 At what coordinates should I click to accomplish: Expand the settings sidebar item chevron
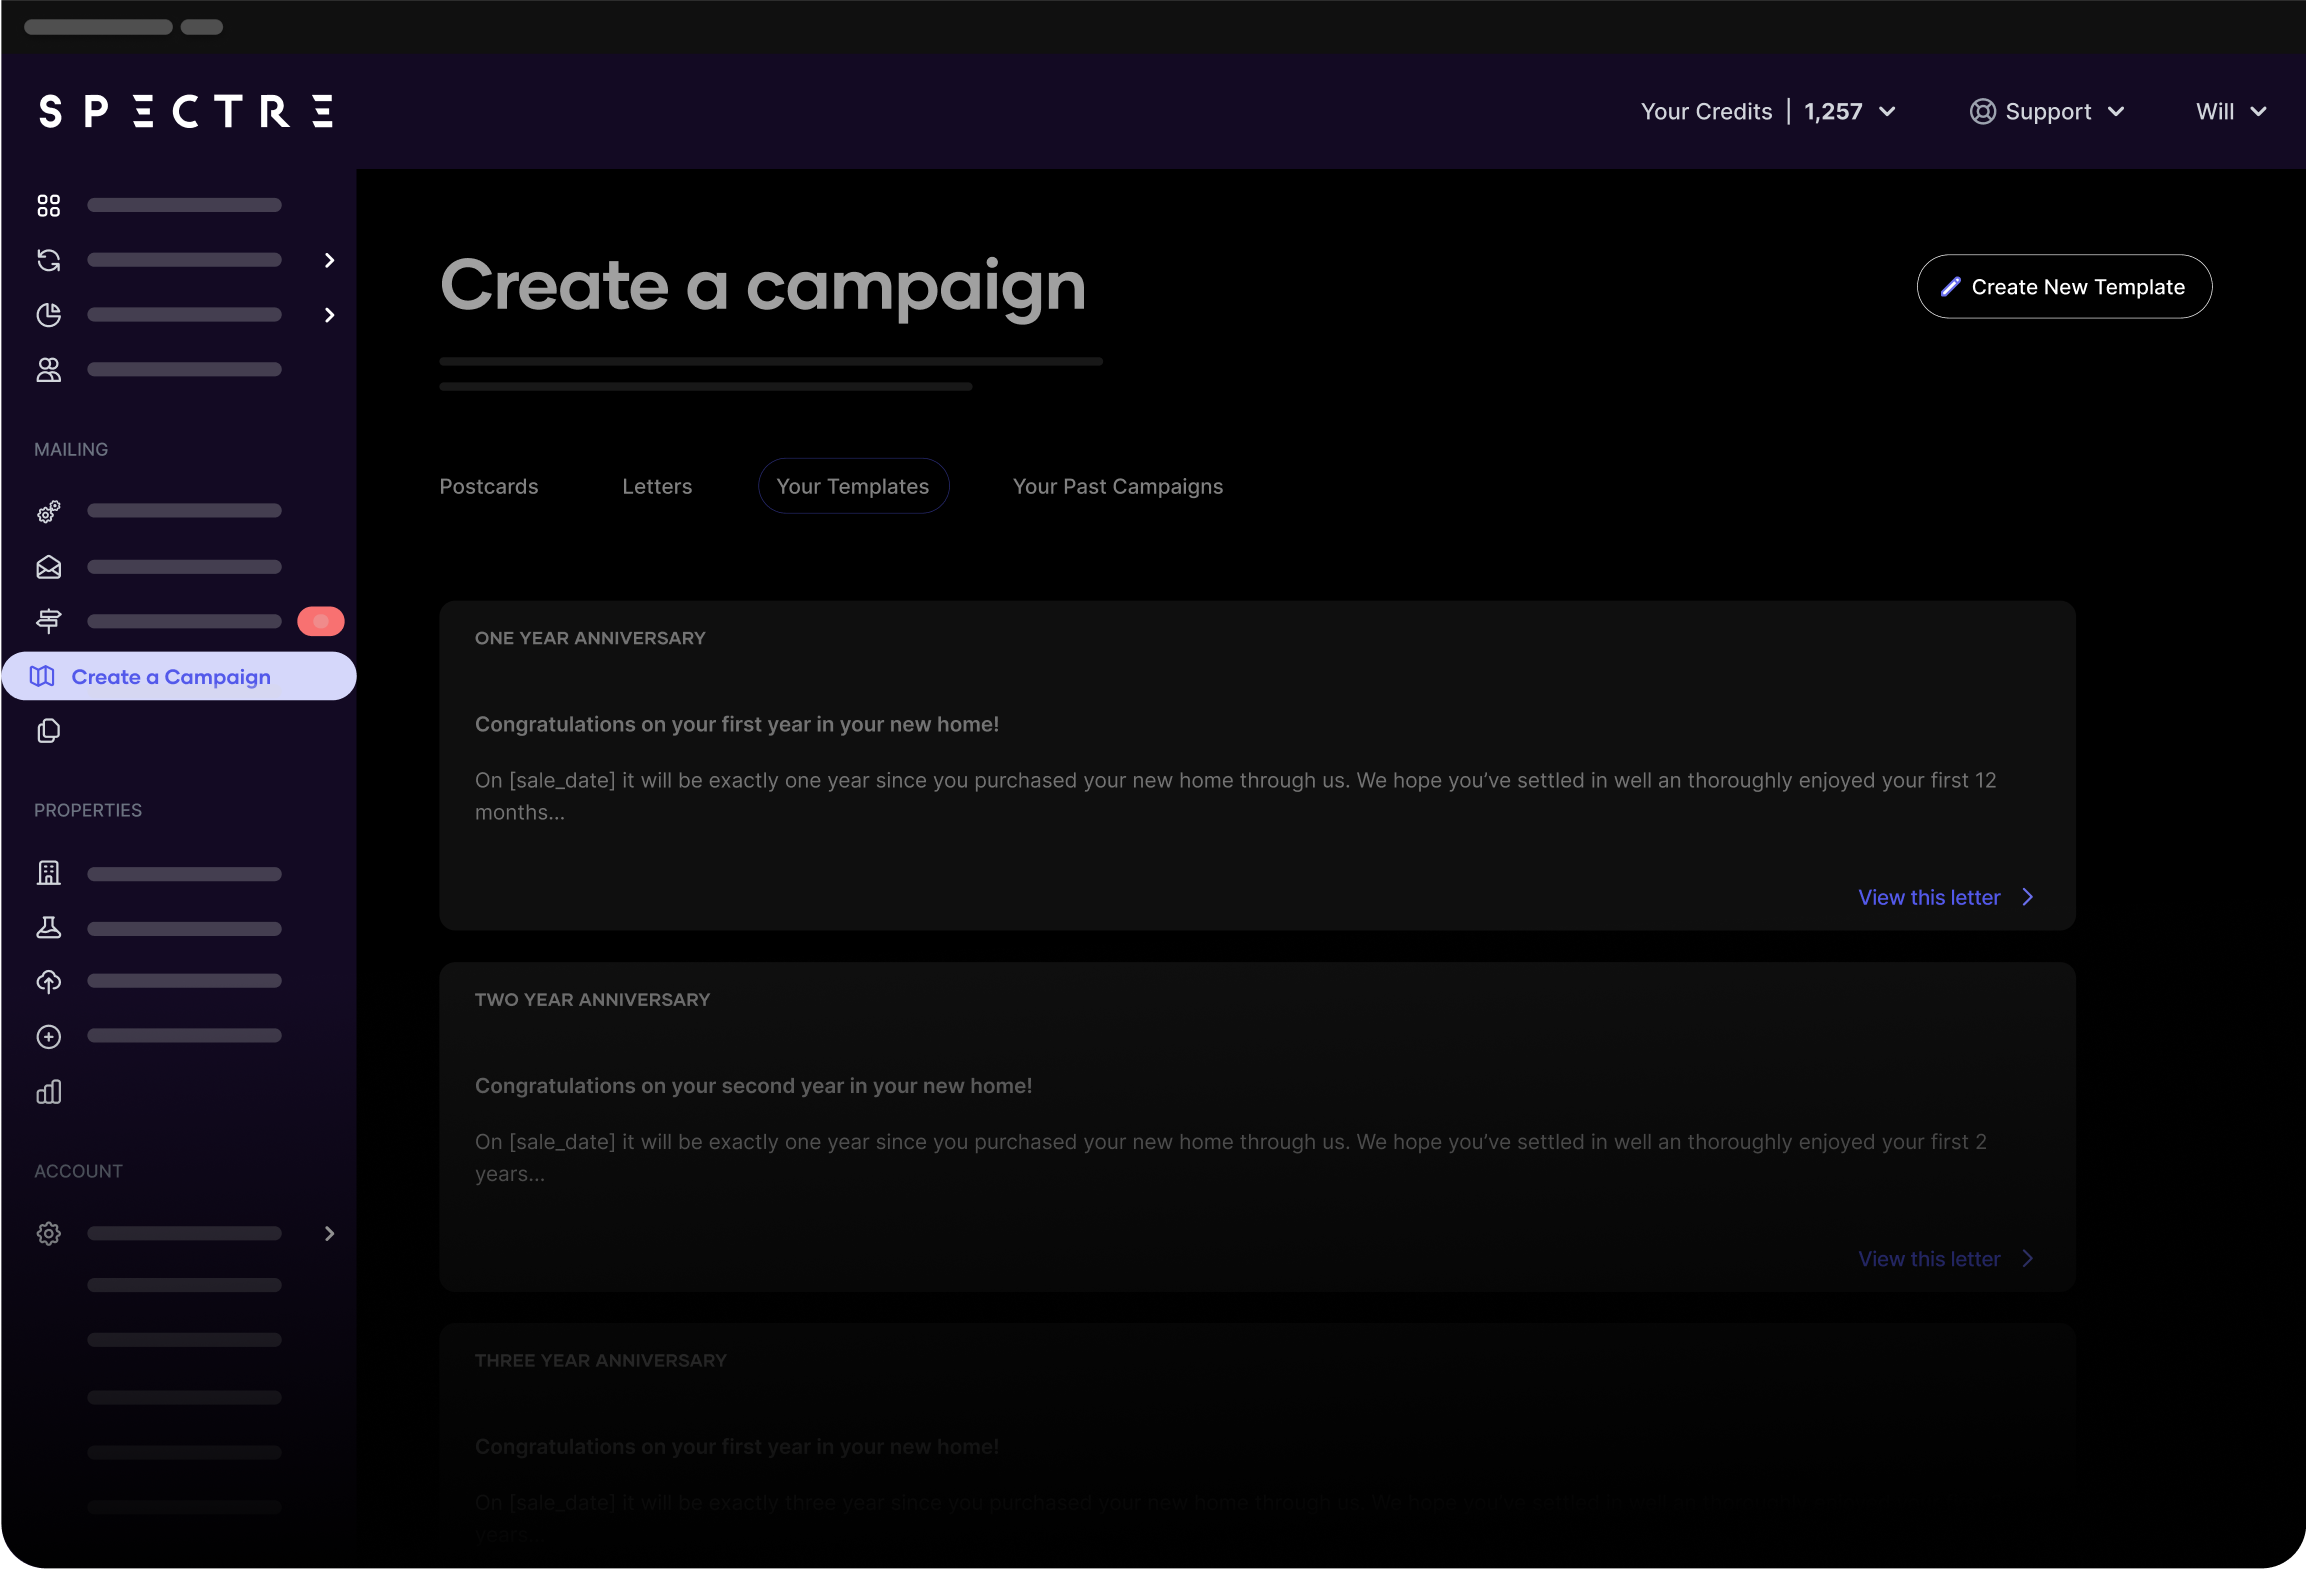tap(329, 1233)
